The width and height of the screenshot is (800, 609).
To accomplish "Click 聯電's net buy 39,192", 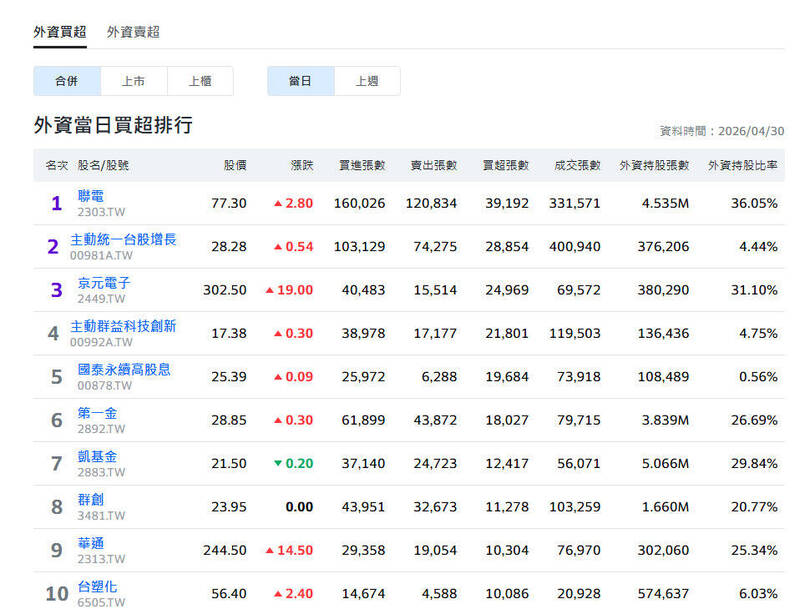I will [x=507, y=204].
